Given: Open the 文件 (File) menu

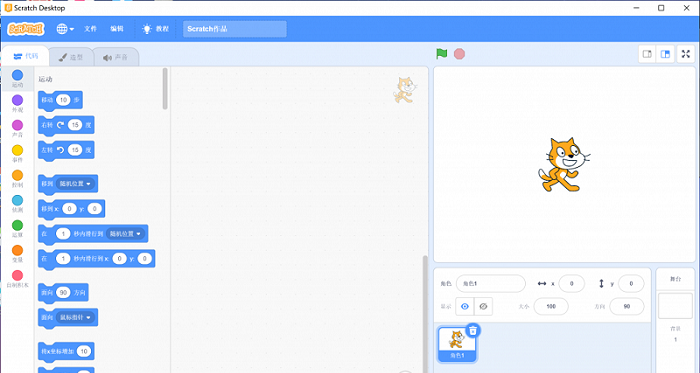Looking at the screenshot, I should 90,29.
